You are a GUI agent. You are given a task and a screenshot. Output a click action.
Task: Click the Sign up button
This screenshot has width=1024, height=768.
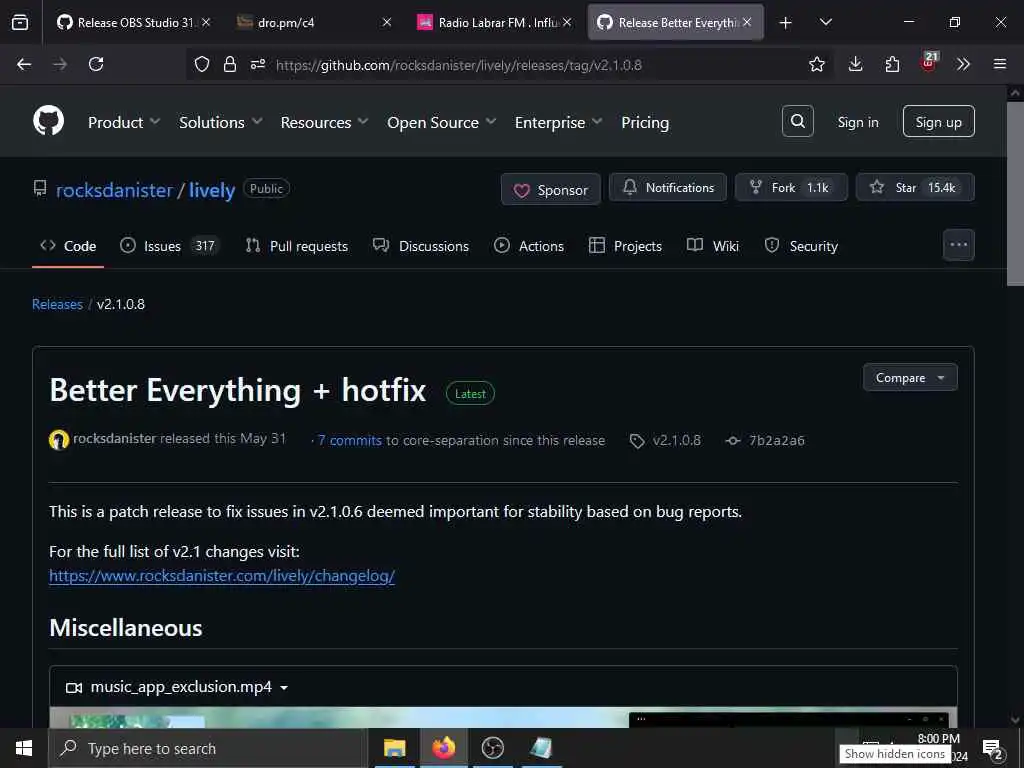click(938, 121)
